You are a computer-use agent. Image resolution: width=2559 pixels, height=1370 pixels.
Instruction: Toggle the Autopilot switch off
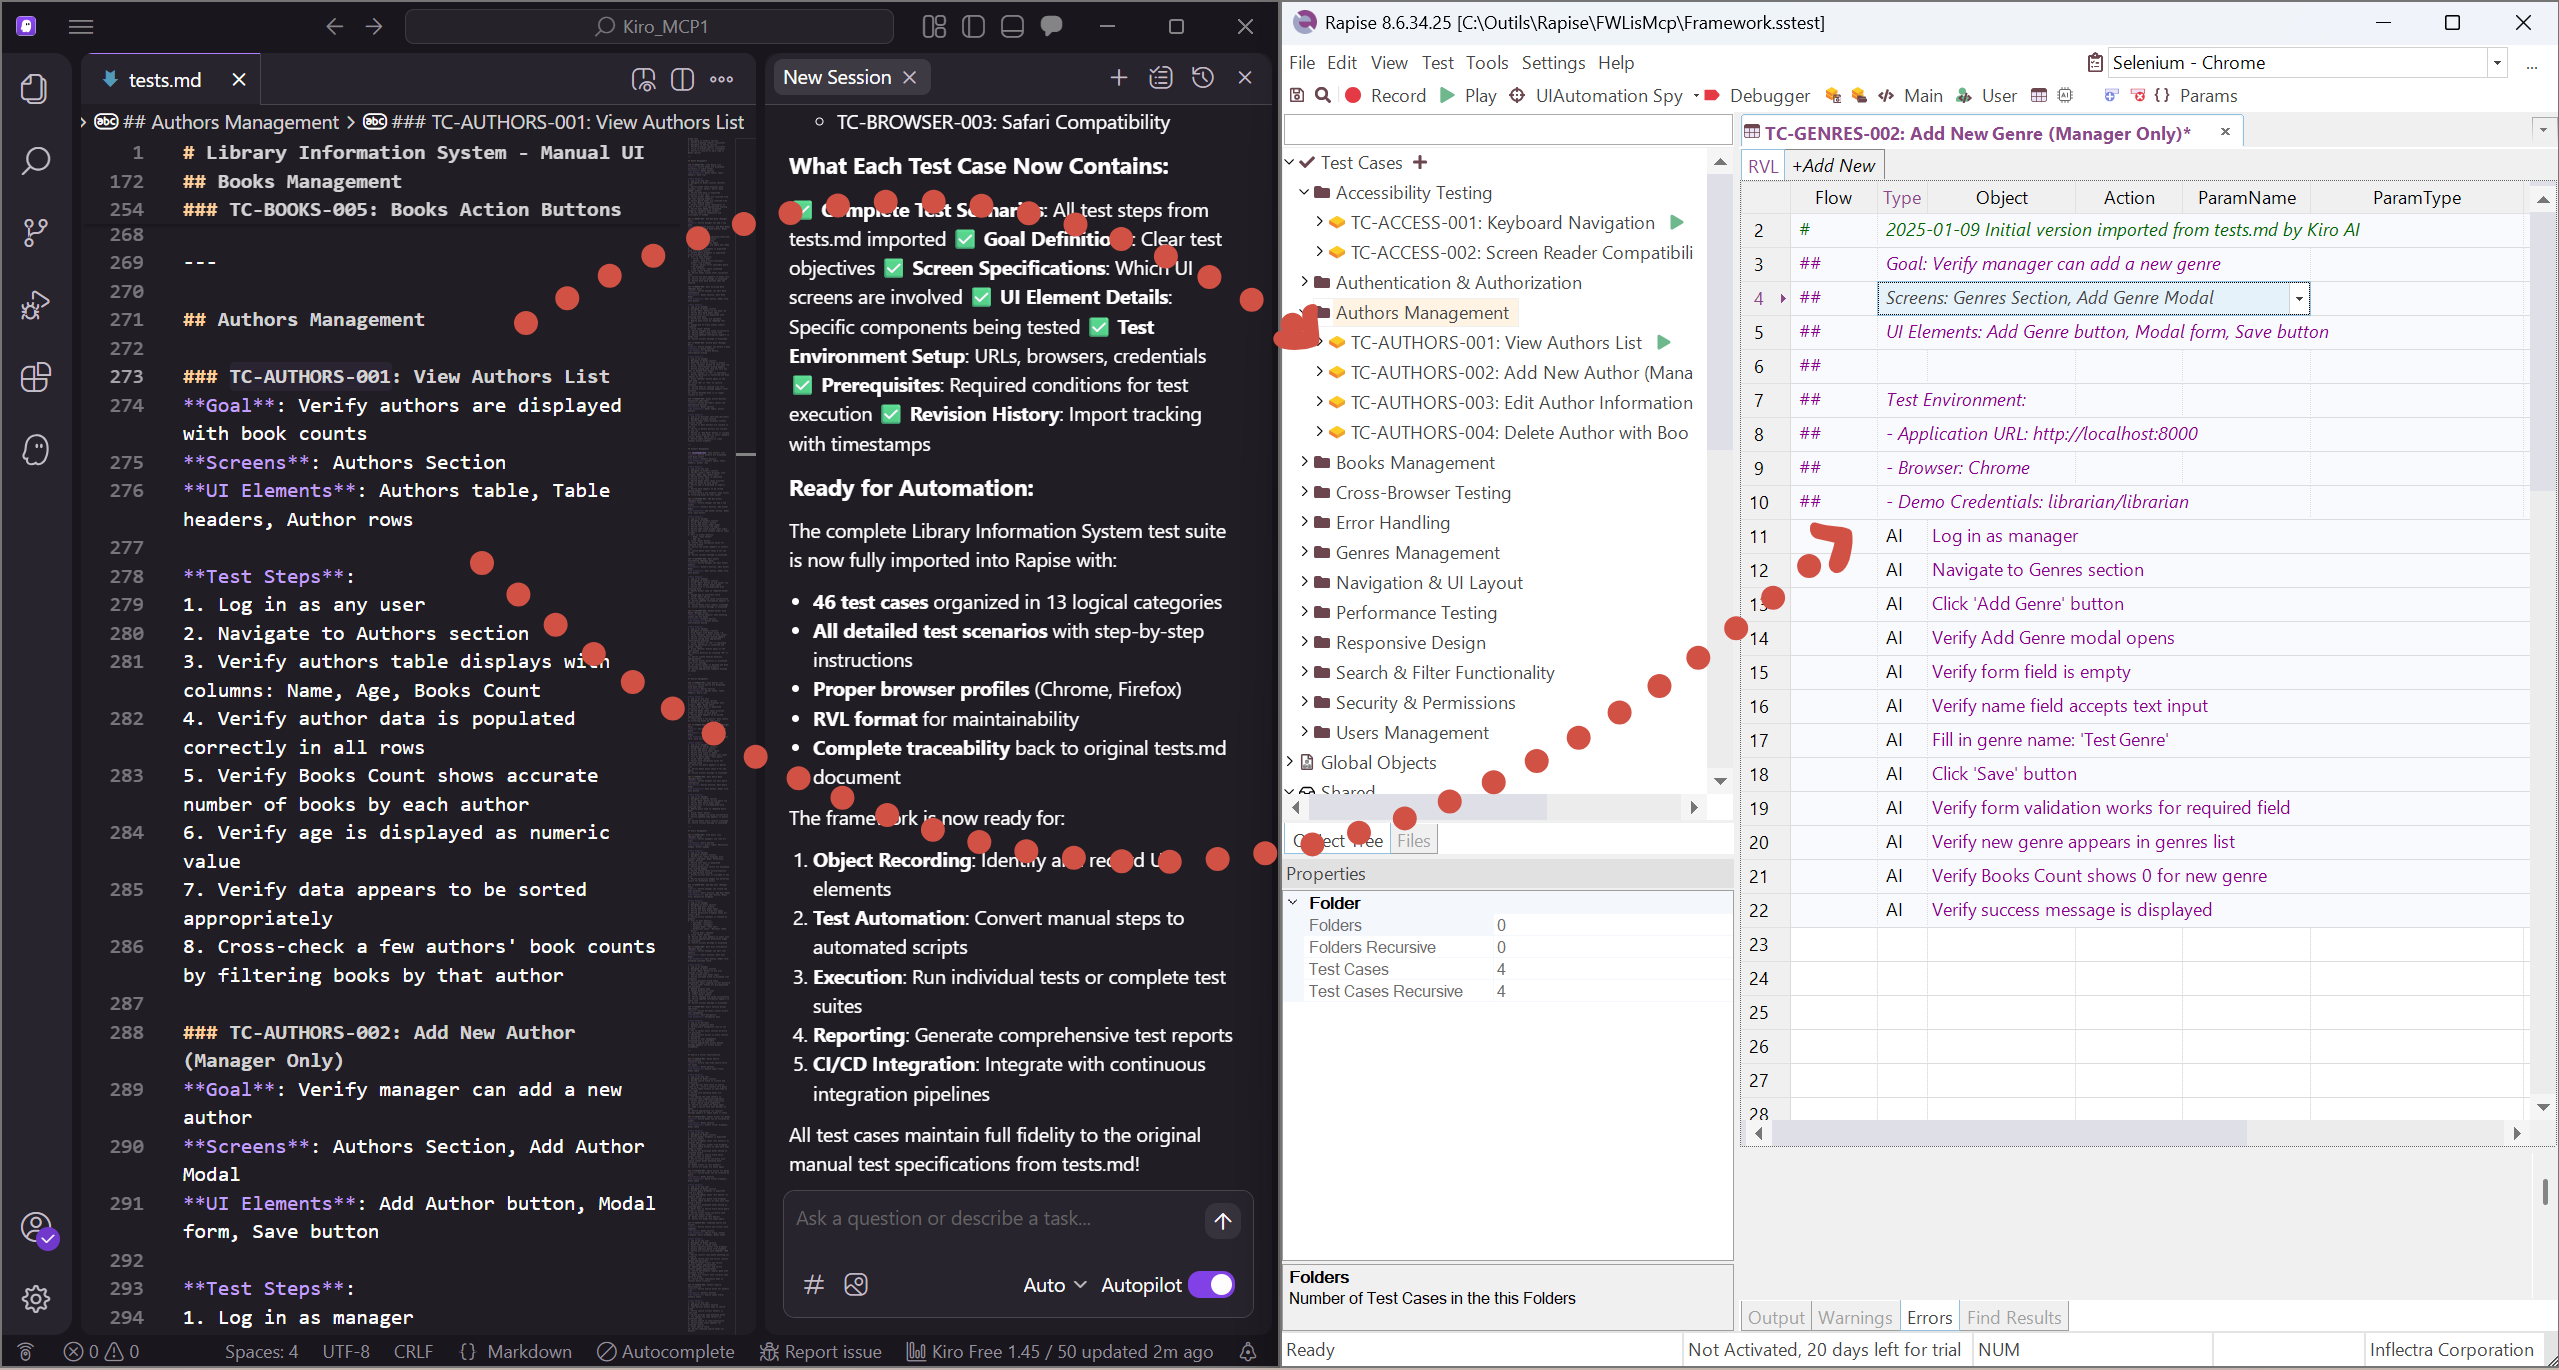click(x=1211, y=1285)
